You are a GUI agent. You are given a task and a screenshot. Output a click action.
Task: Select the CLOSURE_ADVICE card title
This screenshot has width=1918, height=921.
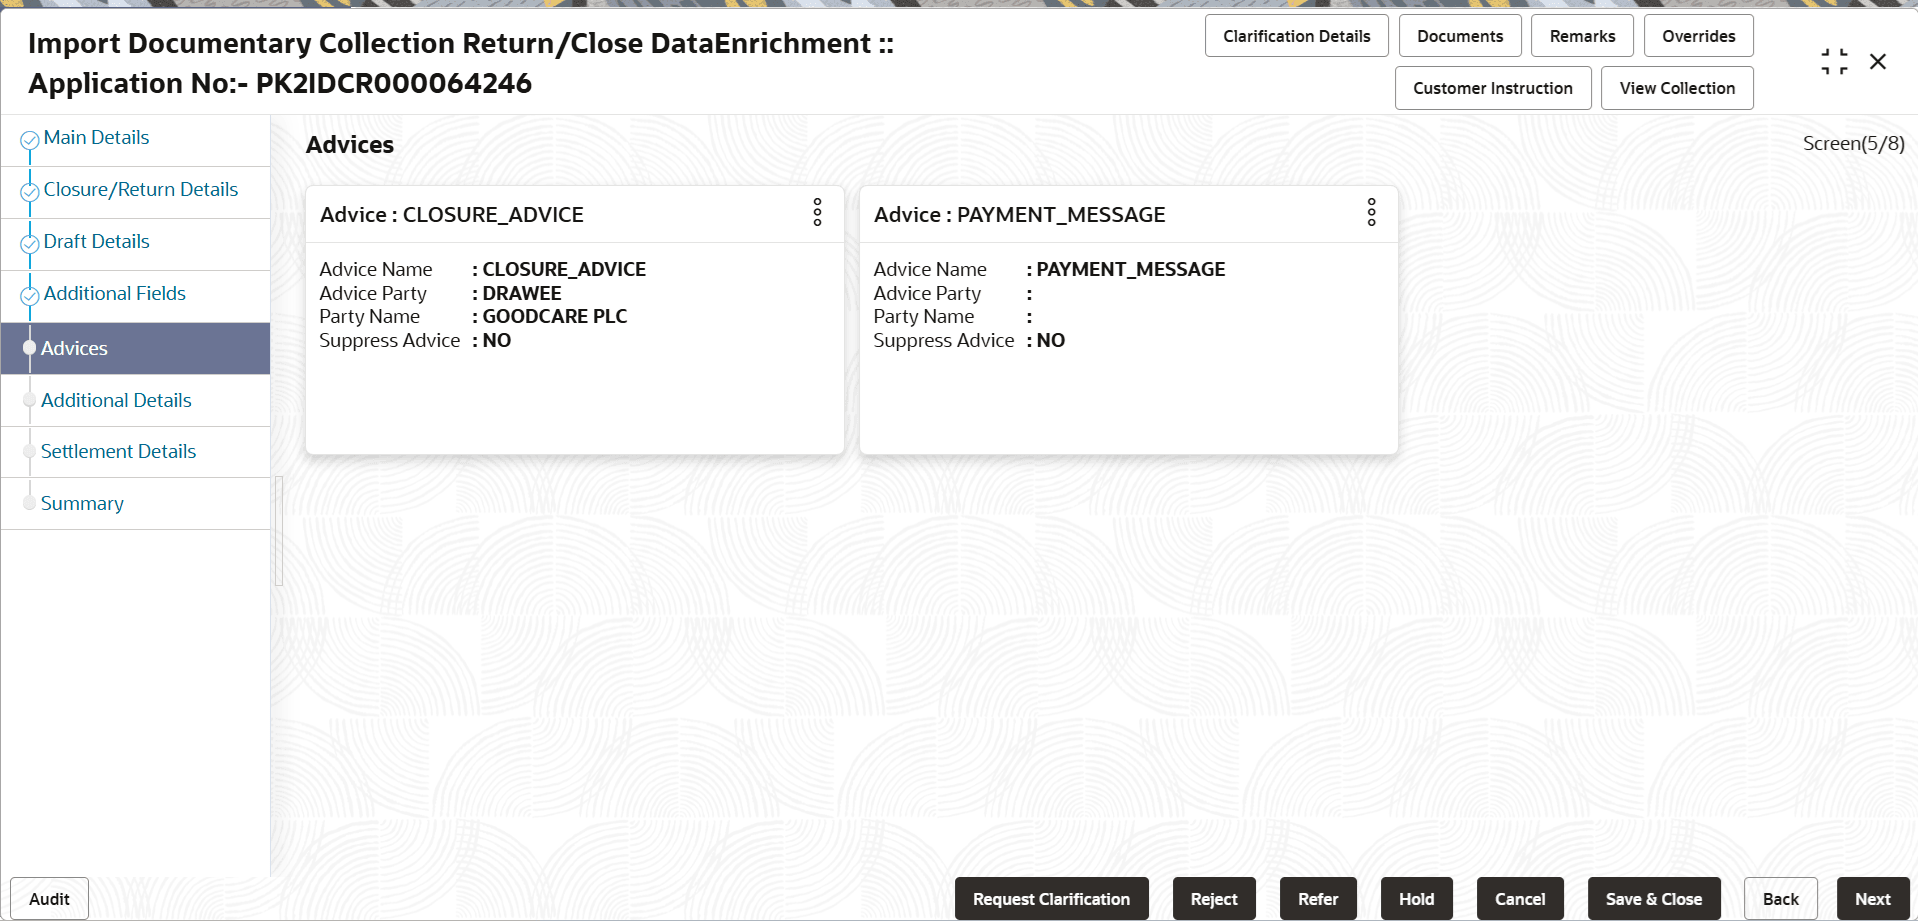[x=452, y=215]
